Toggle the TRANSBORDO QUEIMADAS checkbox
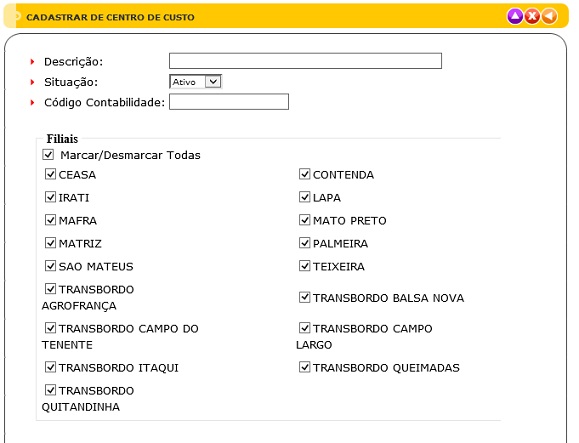Viewport: 579px width, 443px height. pos(305,367)
